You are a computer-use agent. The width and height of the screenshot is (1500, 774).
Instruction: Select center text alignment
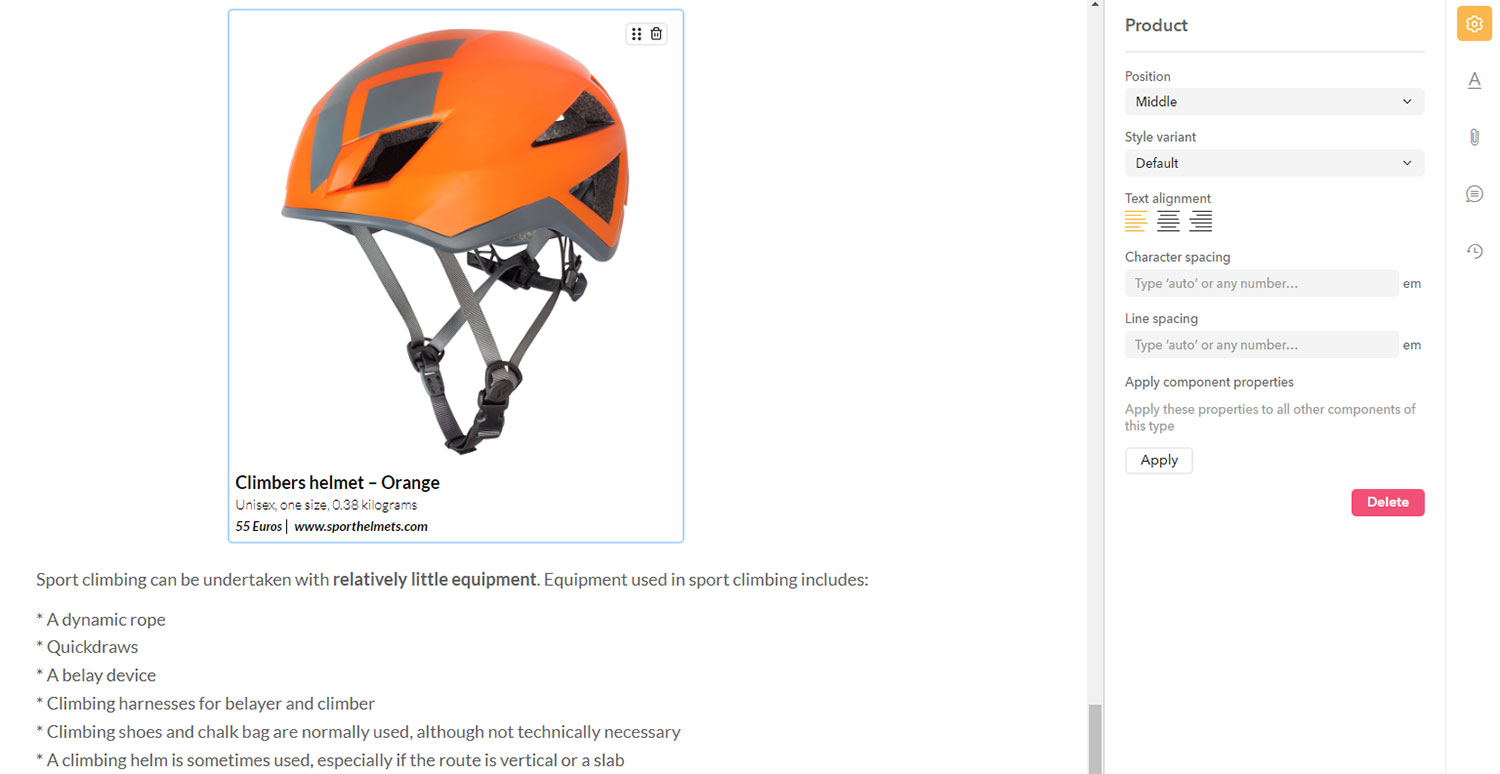point(1168,221)
